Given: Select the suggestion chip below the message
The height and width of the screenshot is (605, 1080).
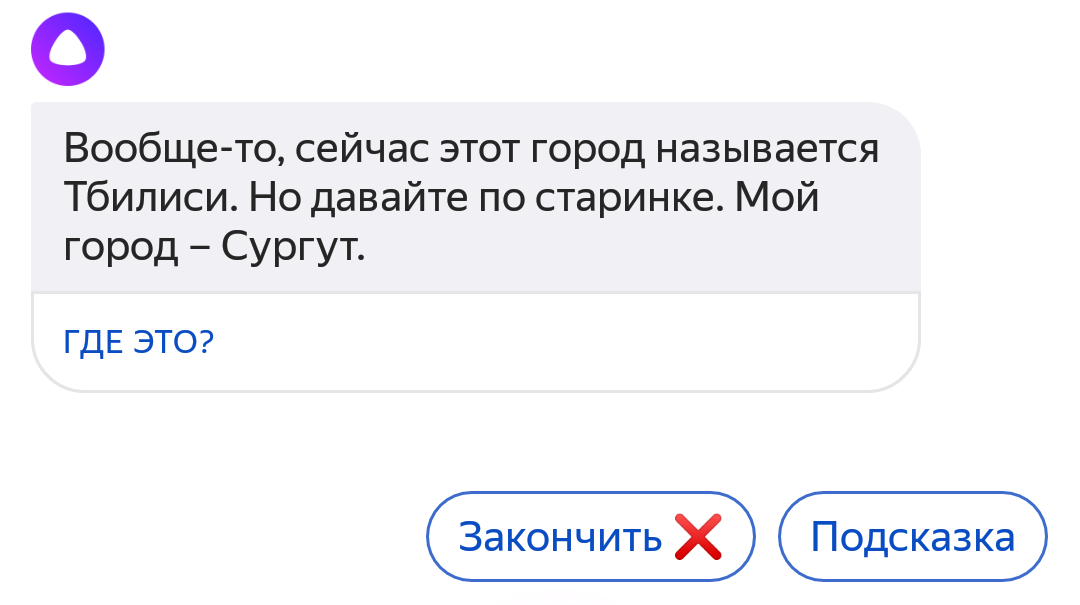Looking at the screenshot, I should (138, 341).
